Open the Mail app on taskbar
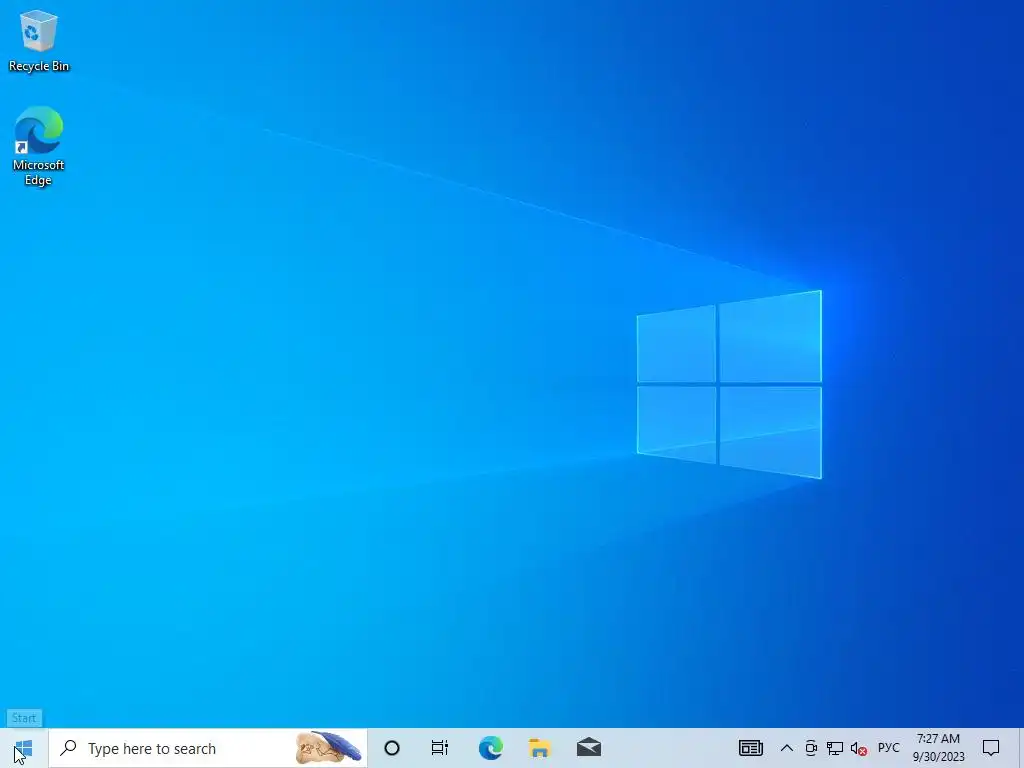1024x768 pixels. coord(588,748)
